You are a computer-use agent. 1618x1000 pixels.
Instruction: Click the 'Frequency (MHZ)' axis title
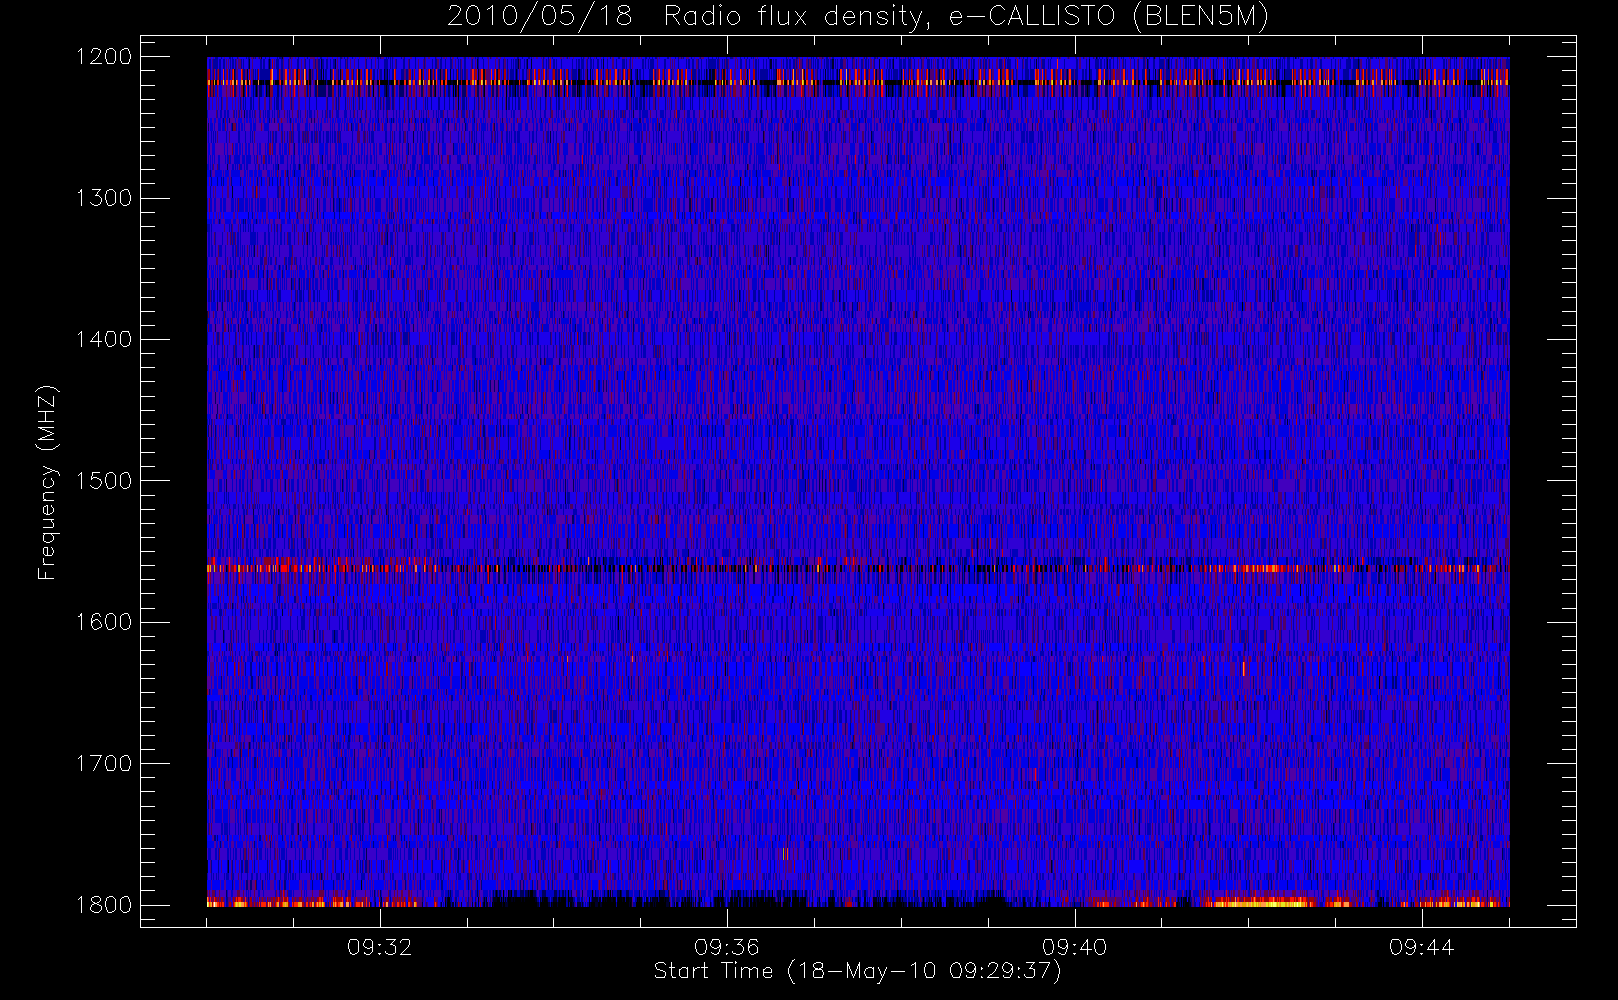click(47, 481)
